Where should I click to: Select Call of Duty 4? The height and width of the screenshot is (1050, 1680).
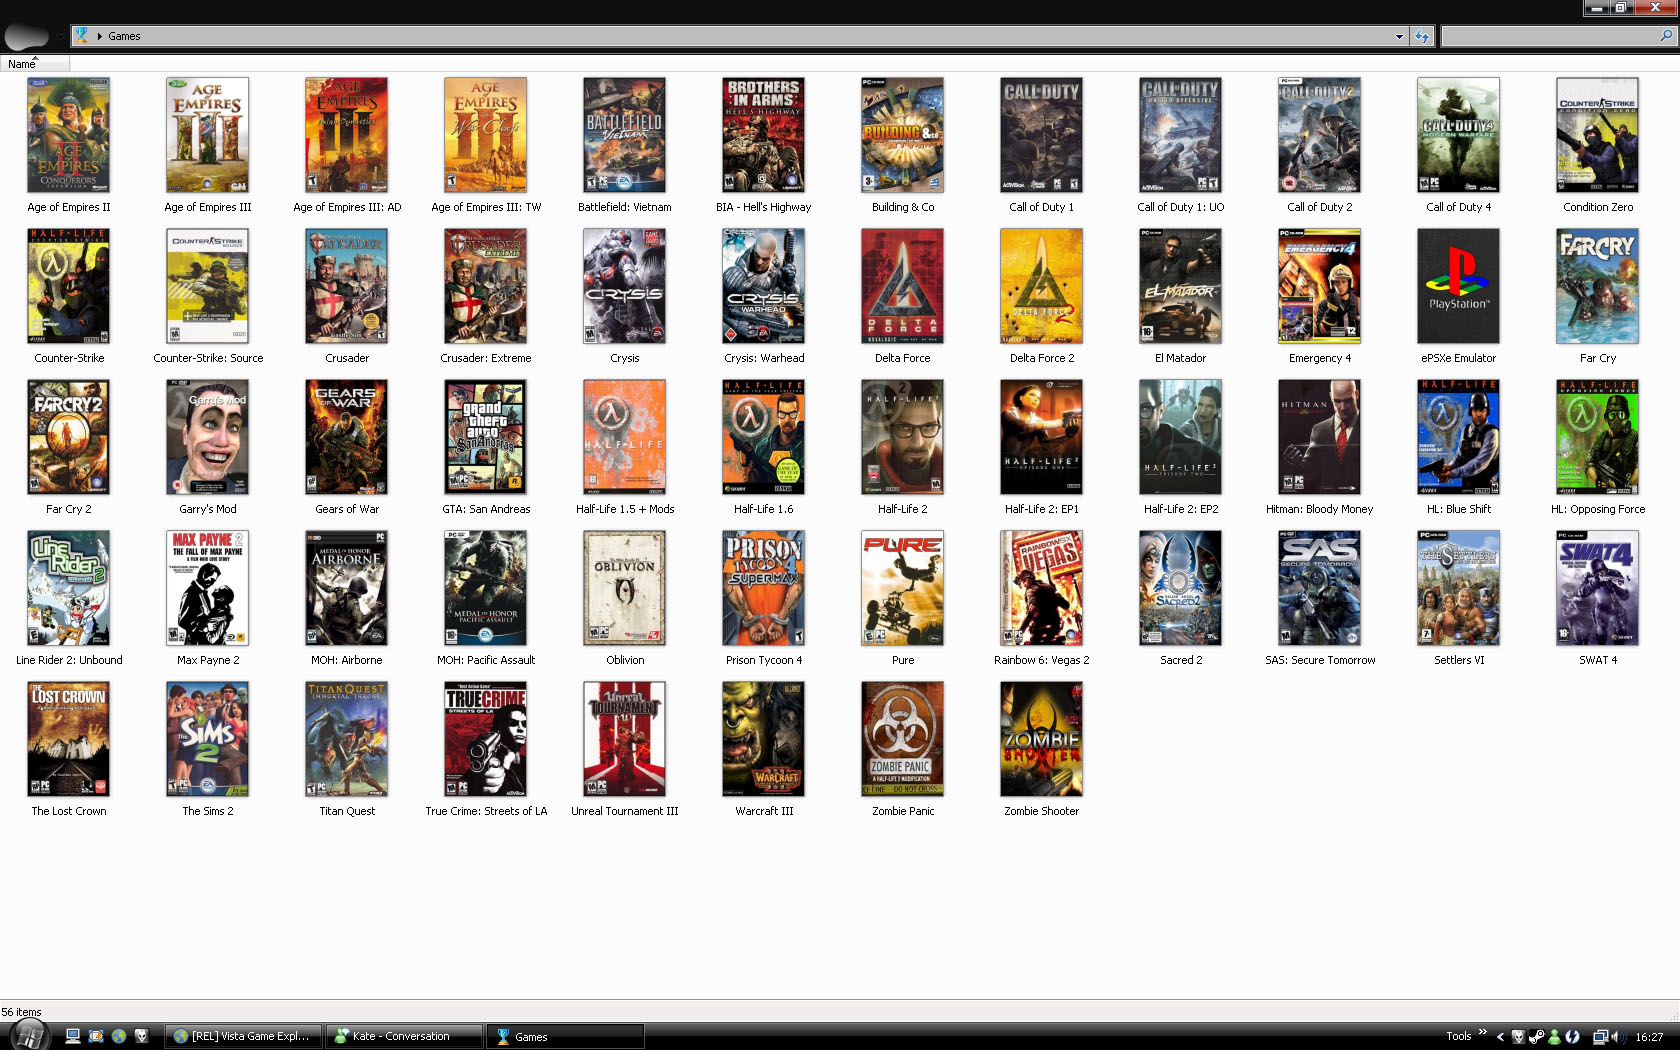coord(1458,135)
